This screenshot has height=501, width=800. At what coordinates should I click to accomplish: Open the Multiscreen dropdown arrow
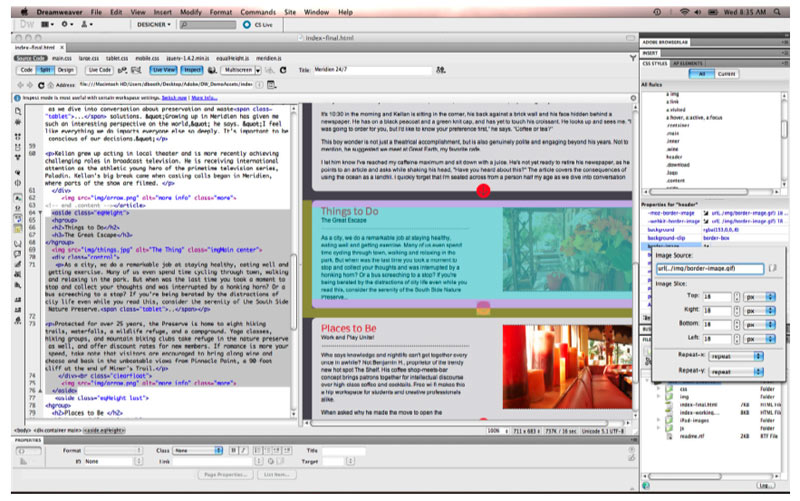click(258, 70)
